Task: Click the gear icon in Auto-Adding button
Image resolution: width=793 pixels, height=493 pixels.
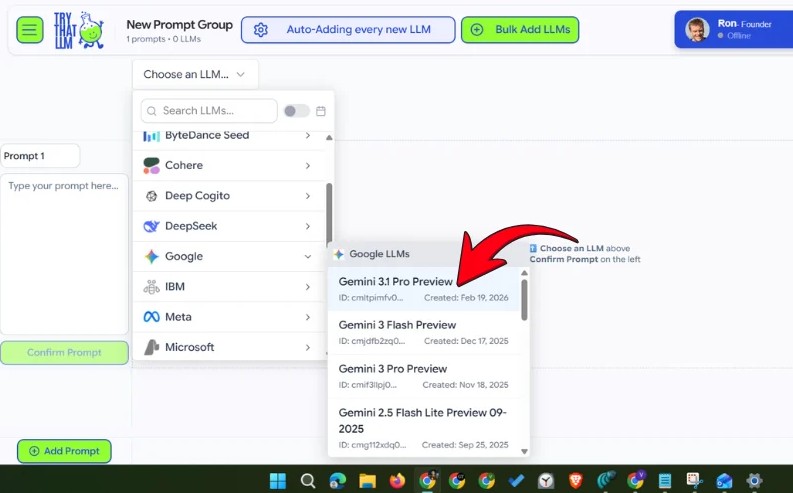Action: pos(261,30)
